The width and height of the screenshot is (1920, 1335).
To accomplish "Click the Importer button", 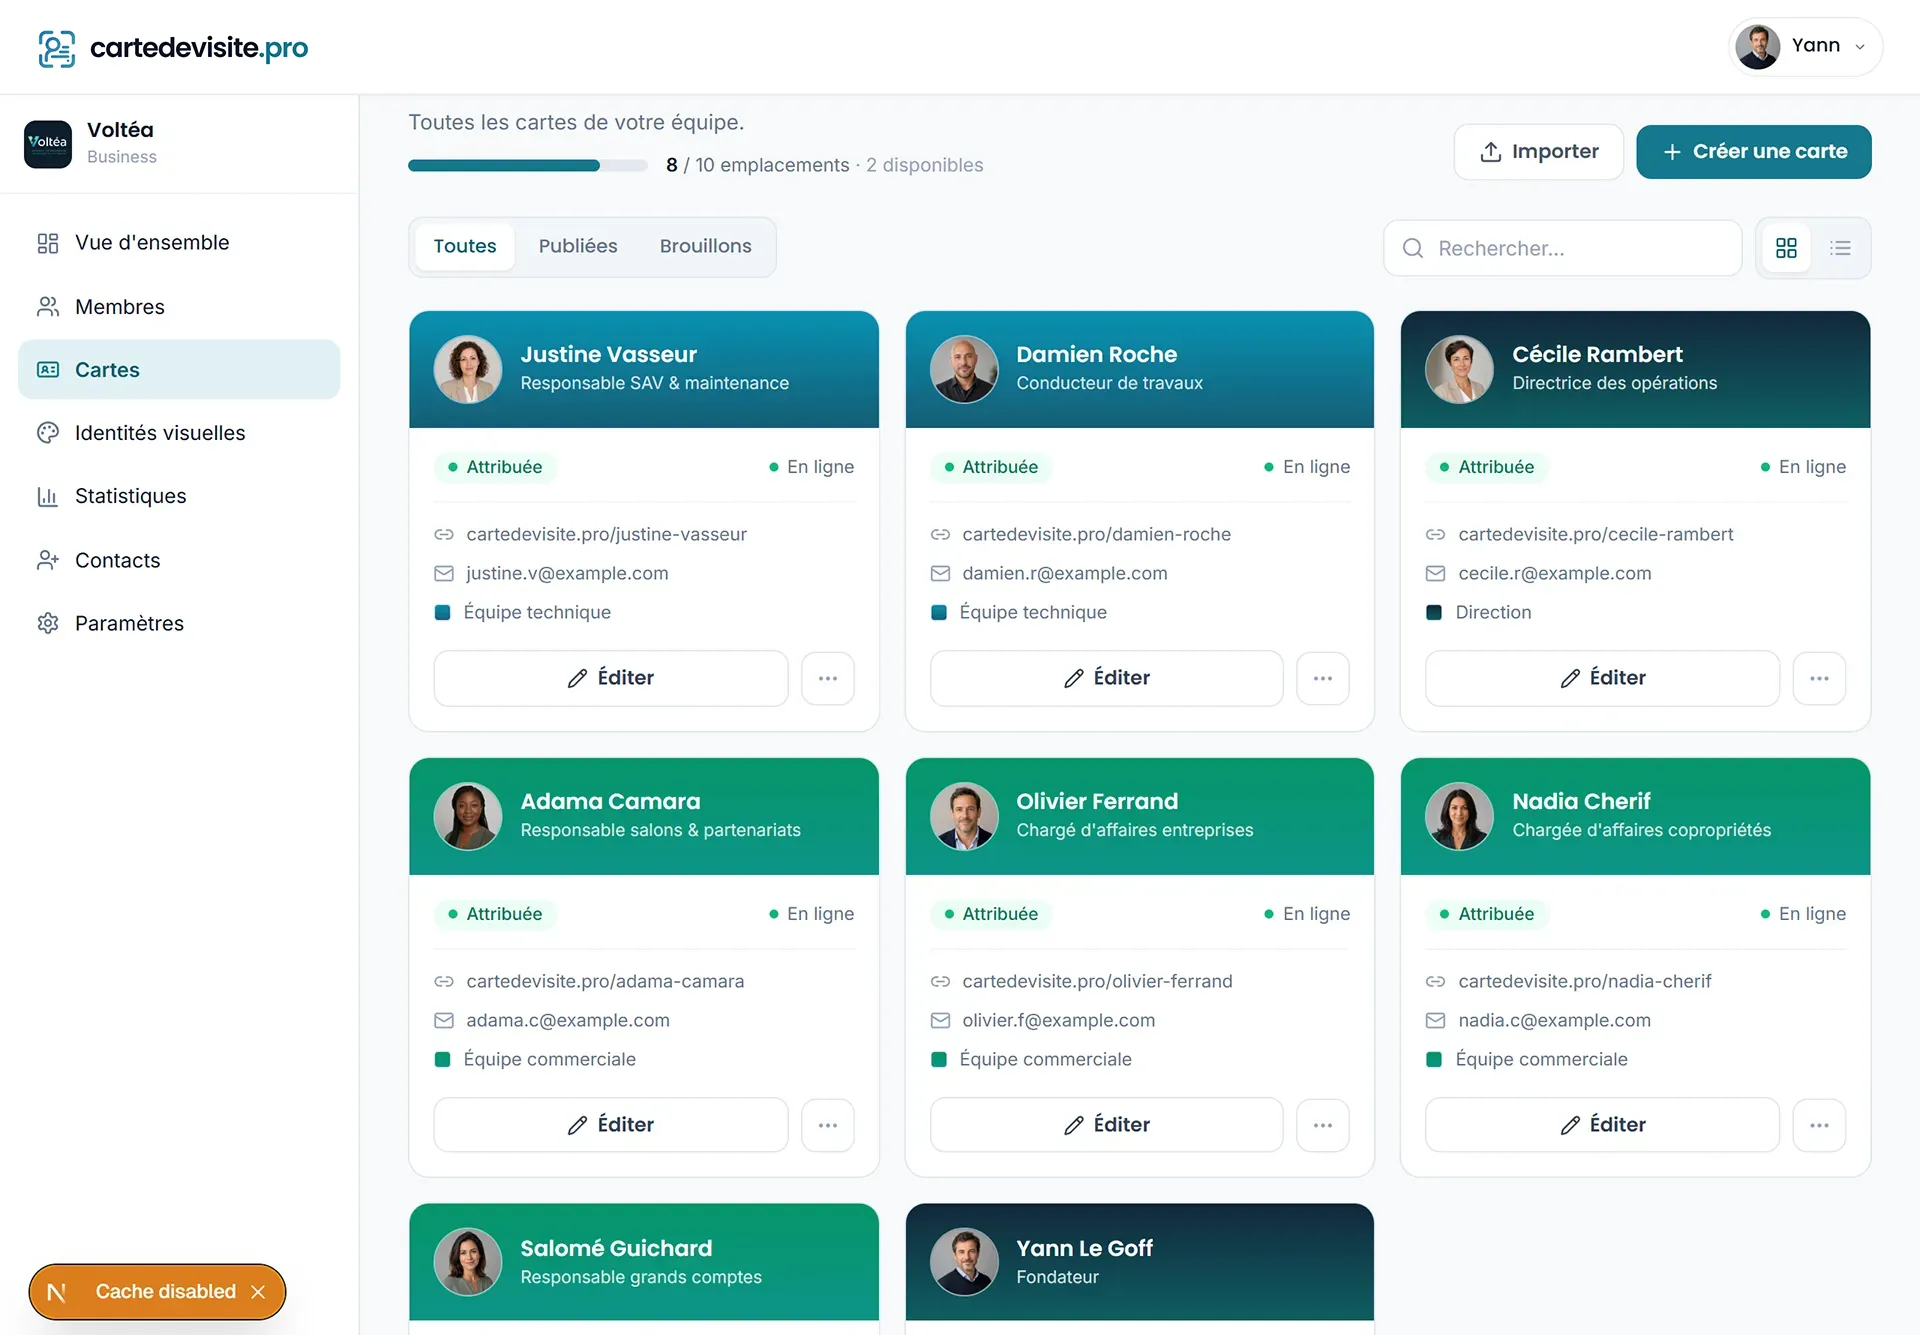I will pos(1538,152).
